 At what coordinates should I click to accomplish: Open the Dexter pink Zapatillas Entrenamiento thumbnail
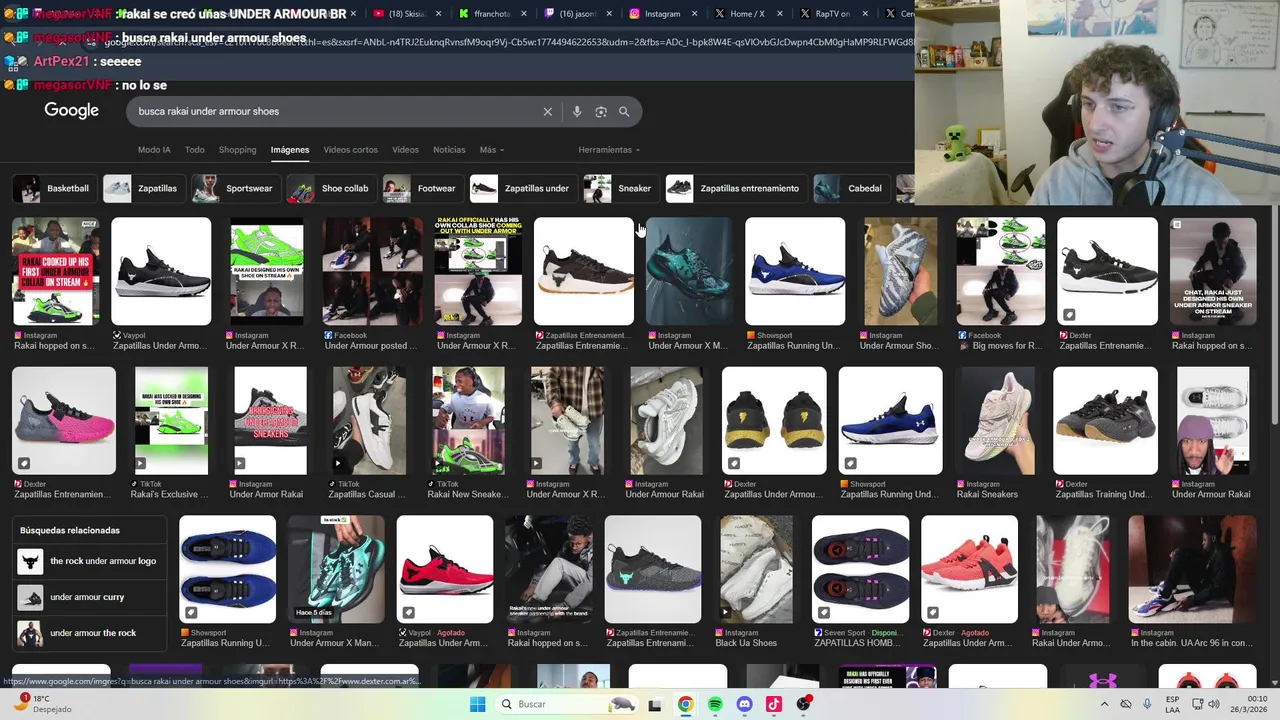(x=64, y=420)
